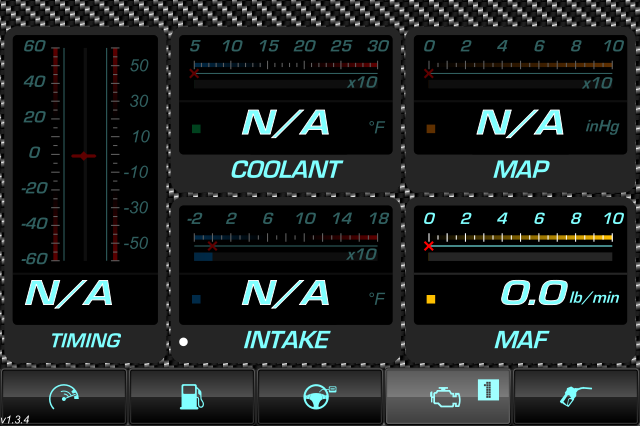This screenshot has height=426, width=640.
Task: Click the INTAKE label
Action: (287, 340)
